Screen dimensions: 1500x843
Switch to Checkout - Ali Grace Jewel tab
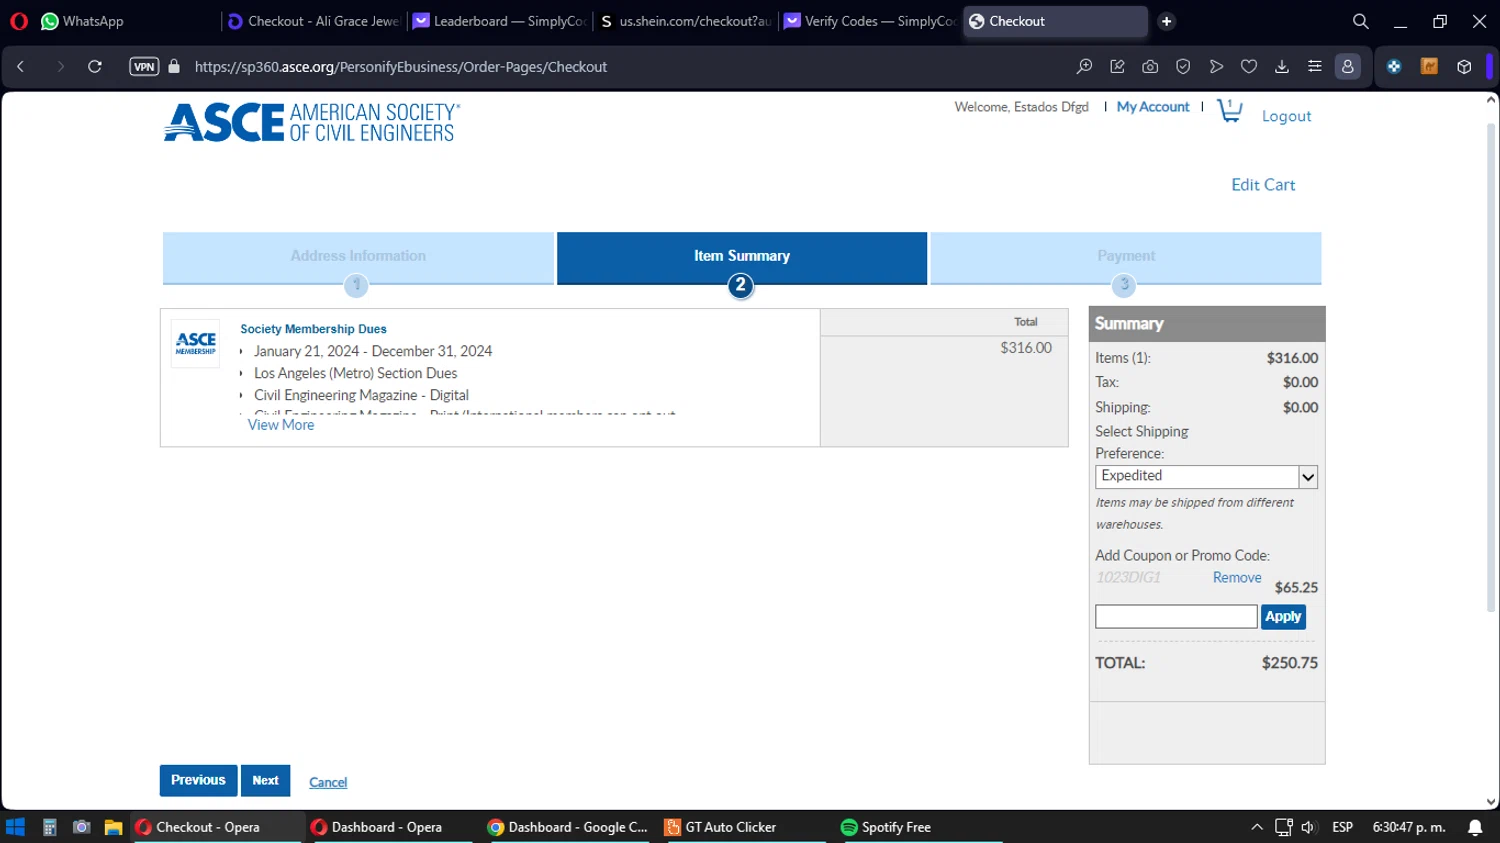coord(313,21)
